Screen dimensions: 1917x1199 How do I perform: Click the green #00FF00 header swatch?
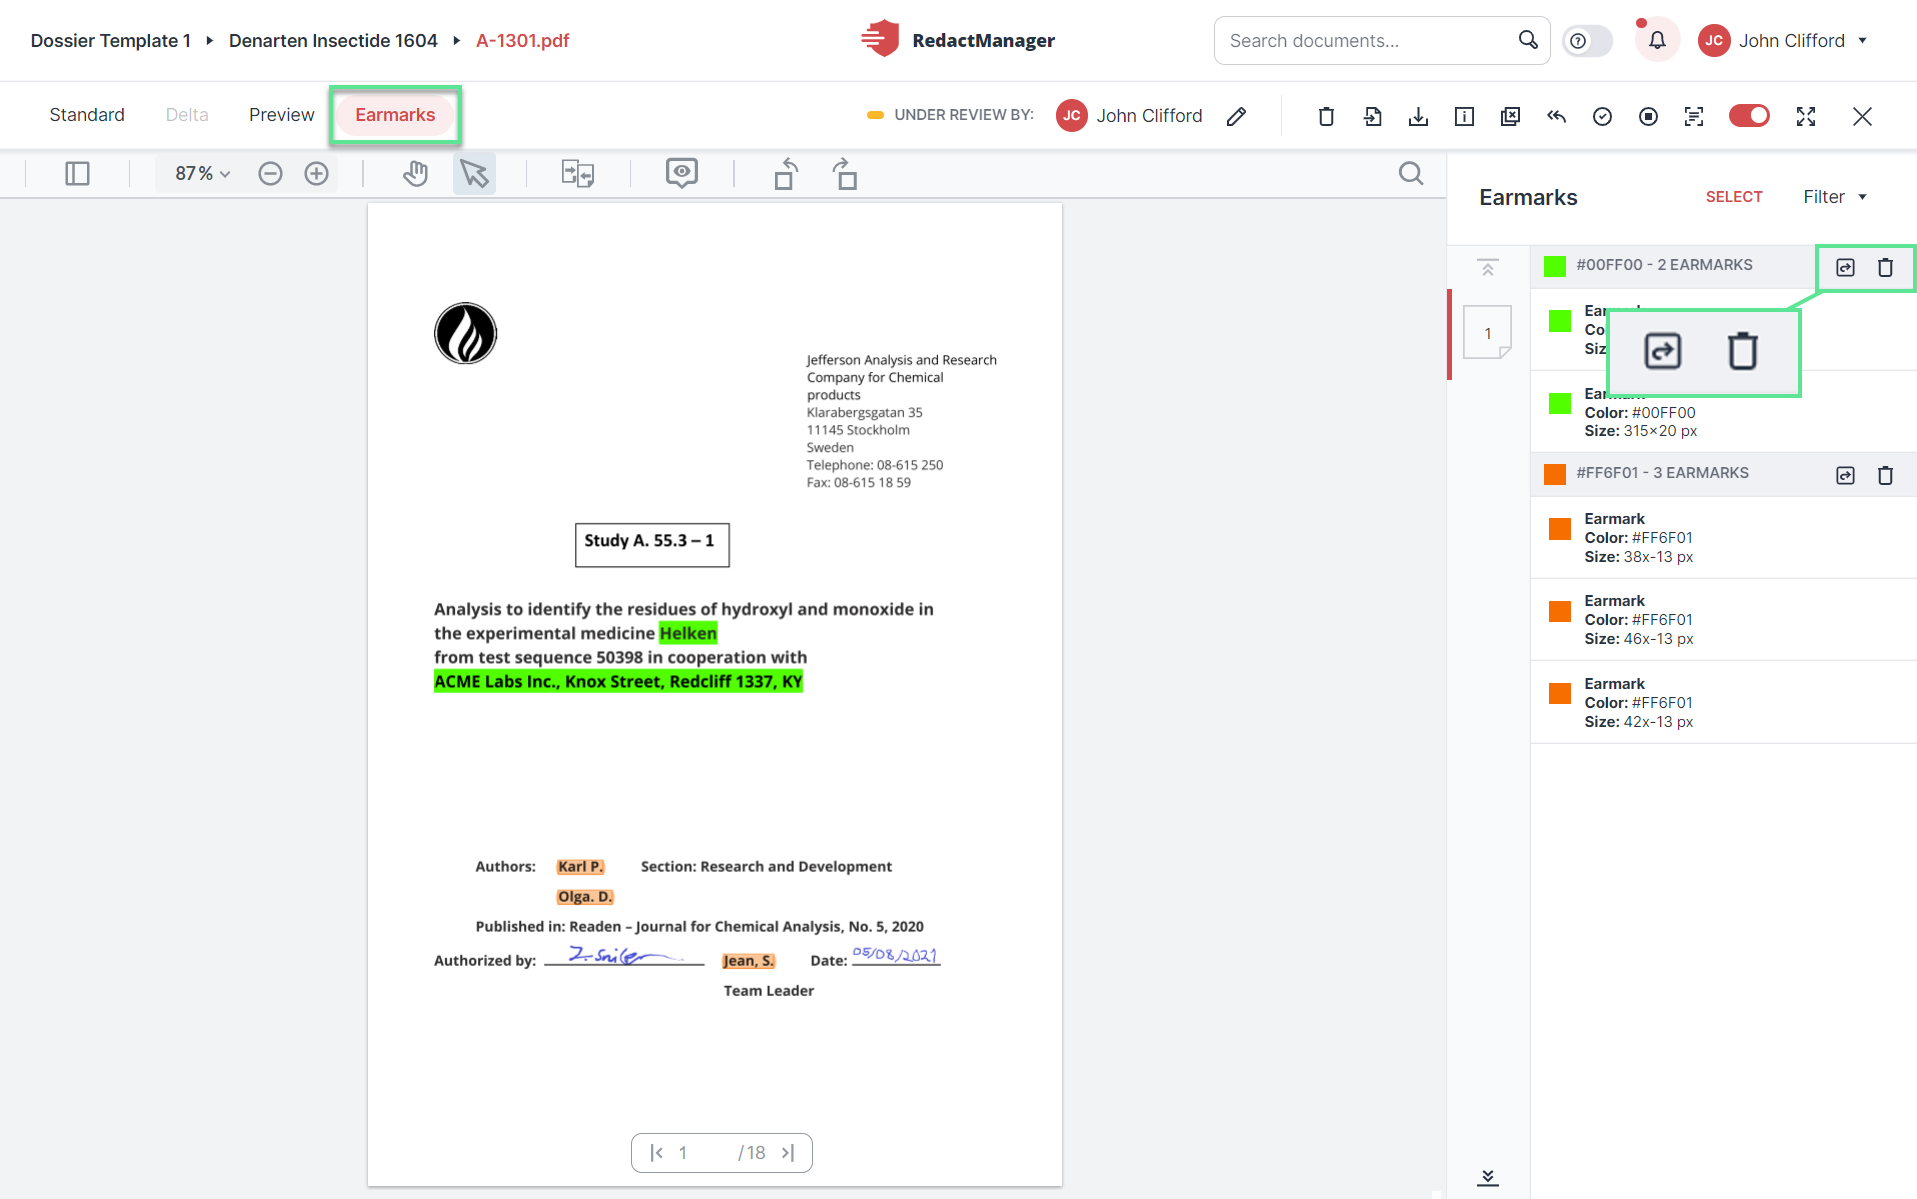[x=1555, y=266]
